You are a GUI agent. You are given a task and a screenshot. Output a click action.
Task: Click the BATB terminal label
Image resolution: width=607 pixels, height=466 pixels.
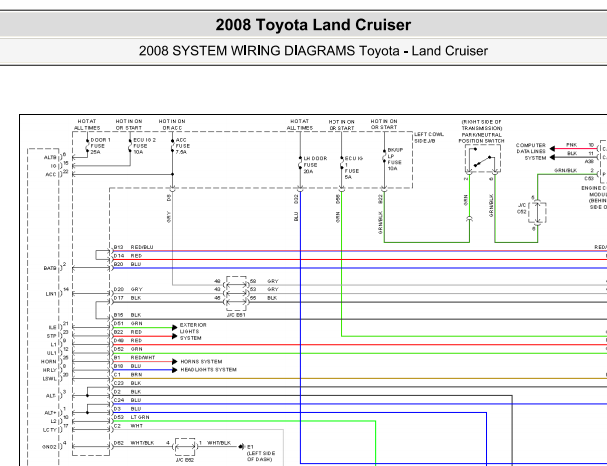click(x=49, y=268)
